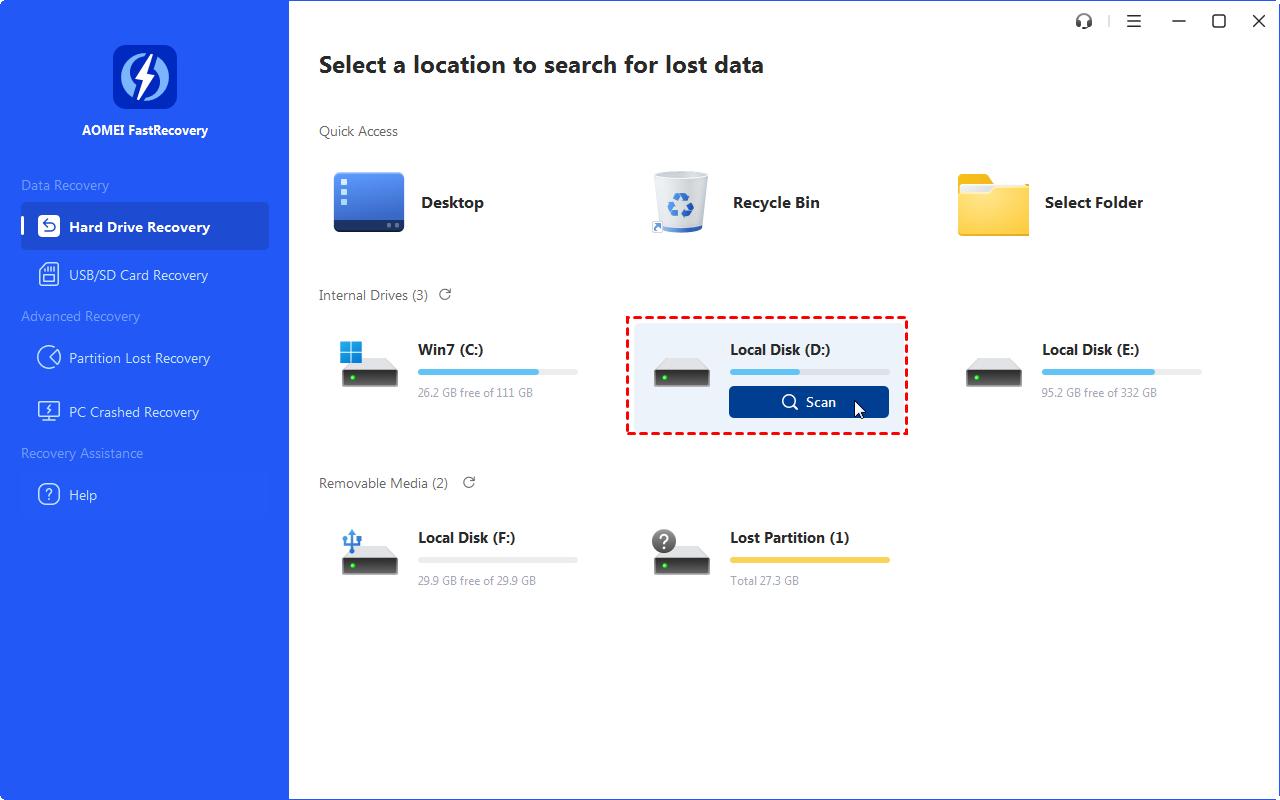Select the Local Disk (E:) drive name

point(1091,349)
